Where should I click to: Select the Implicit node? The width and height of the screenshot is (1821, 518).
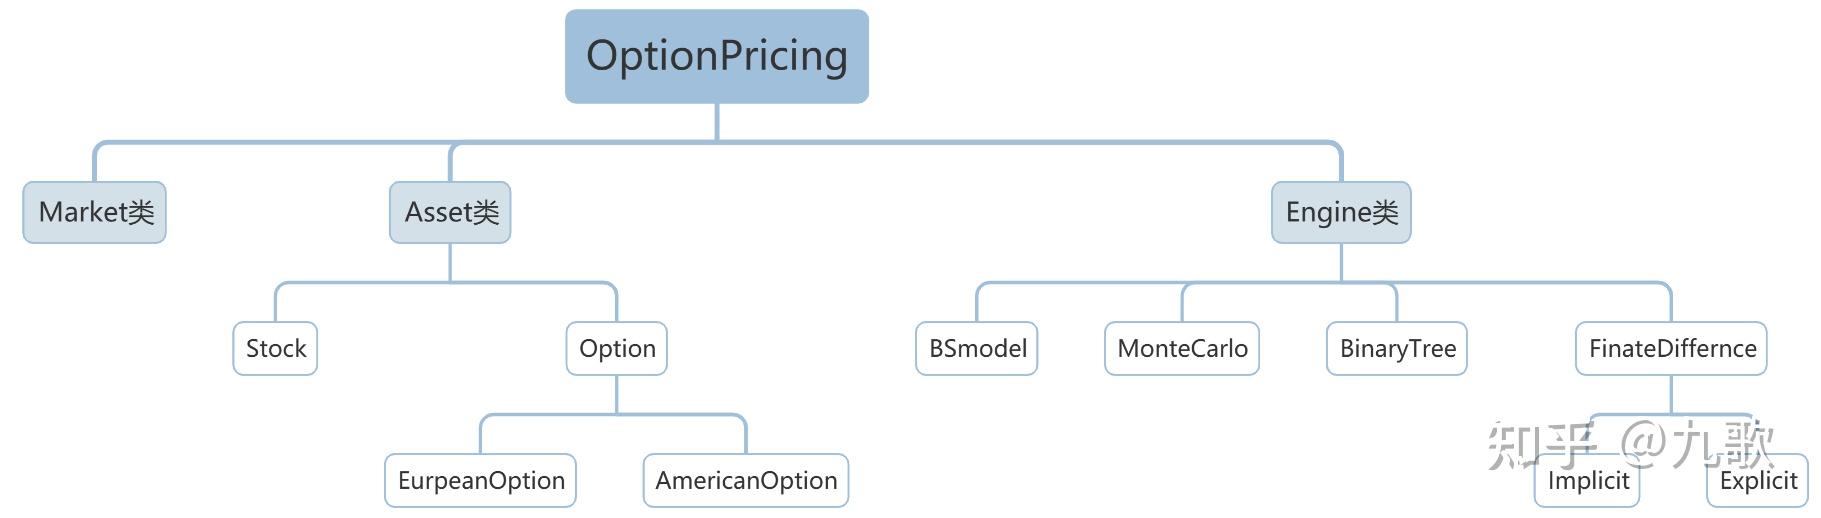click(x=1588, y=480)
